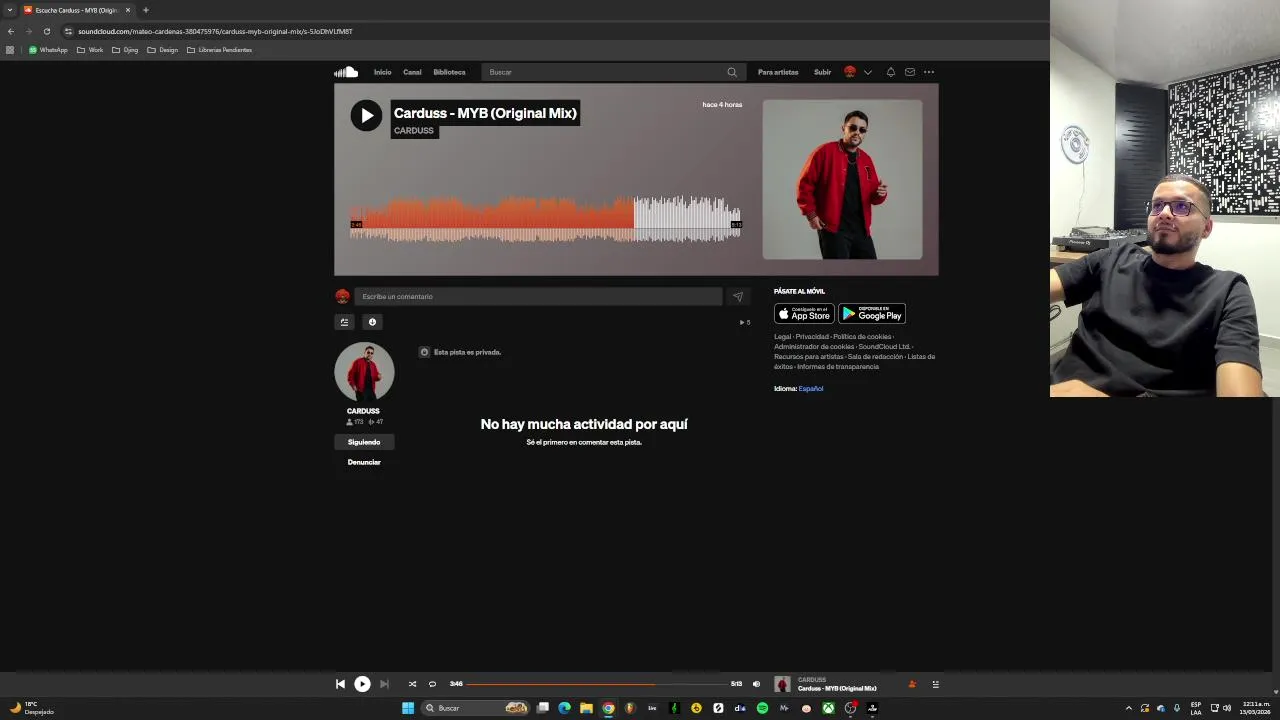Open Windows Start menu
1280x720 pixels.
point(408,708)
